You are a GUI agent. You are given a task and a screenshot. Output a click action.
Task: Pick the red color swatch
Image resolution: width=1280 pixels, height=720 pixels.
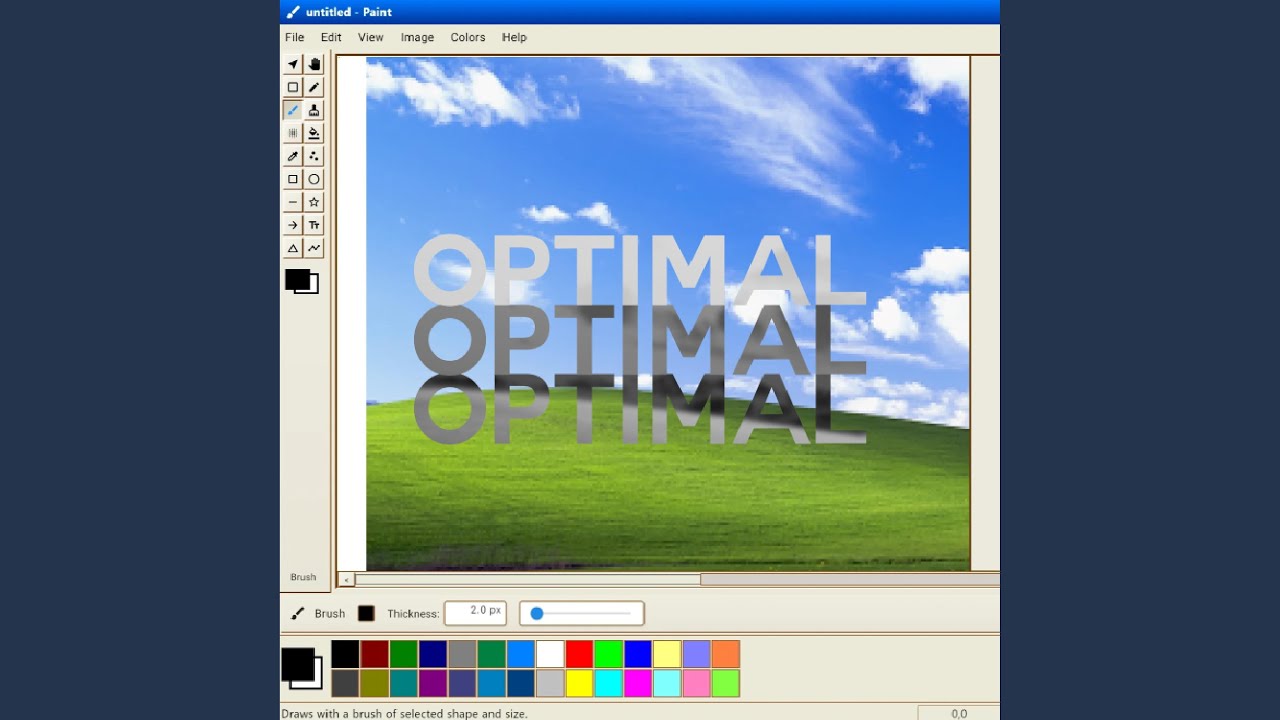tap(579, 654)
